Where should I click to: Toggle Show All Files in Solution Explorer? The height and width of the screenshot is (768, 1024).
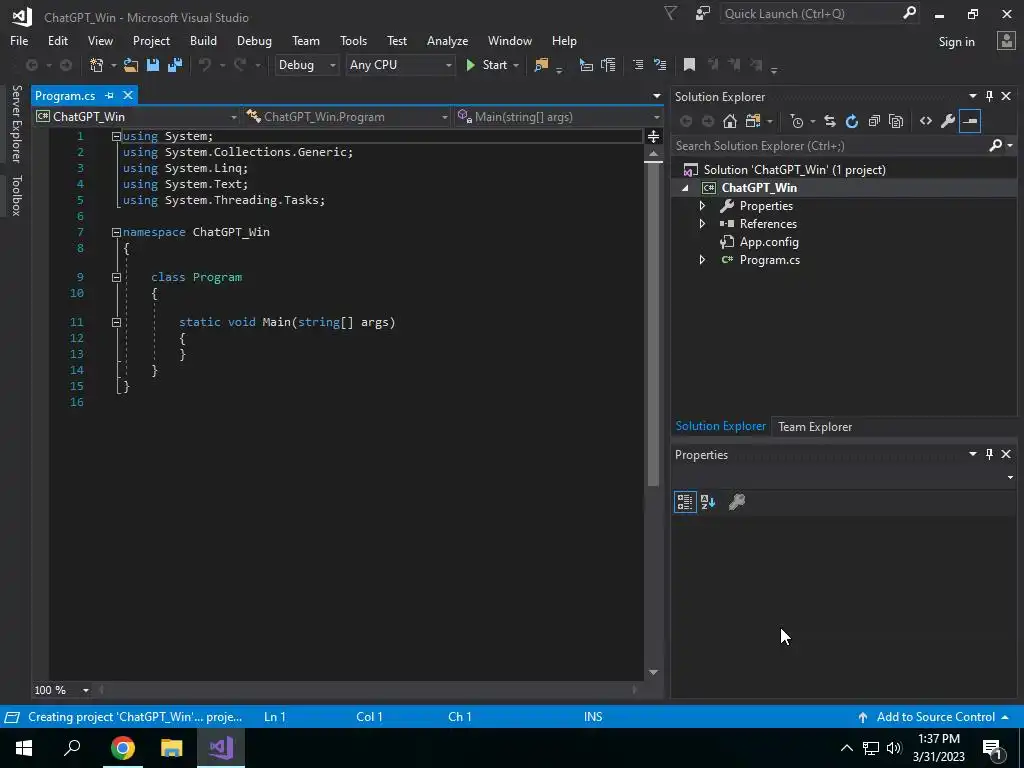(896, 121)
